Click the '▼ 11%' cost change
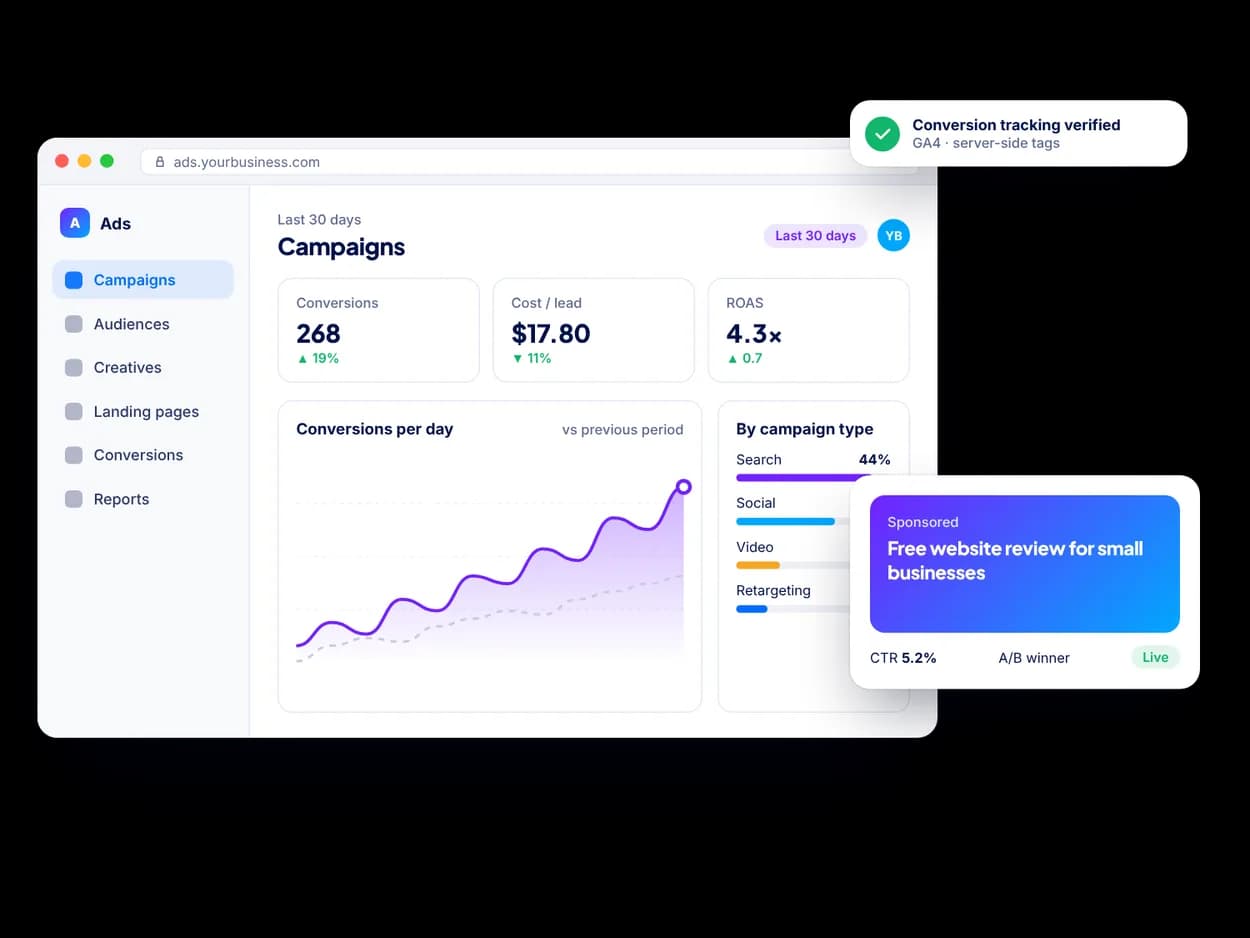Viewport: 1250px width, 938px height. coord(532,358)
